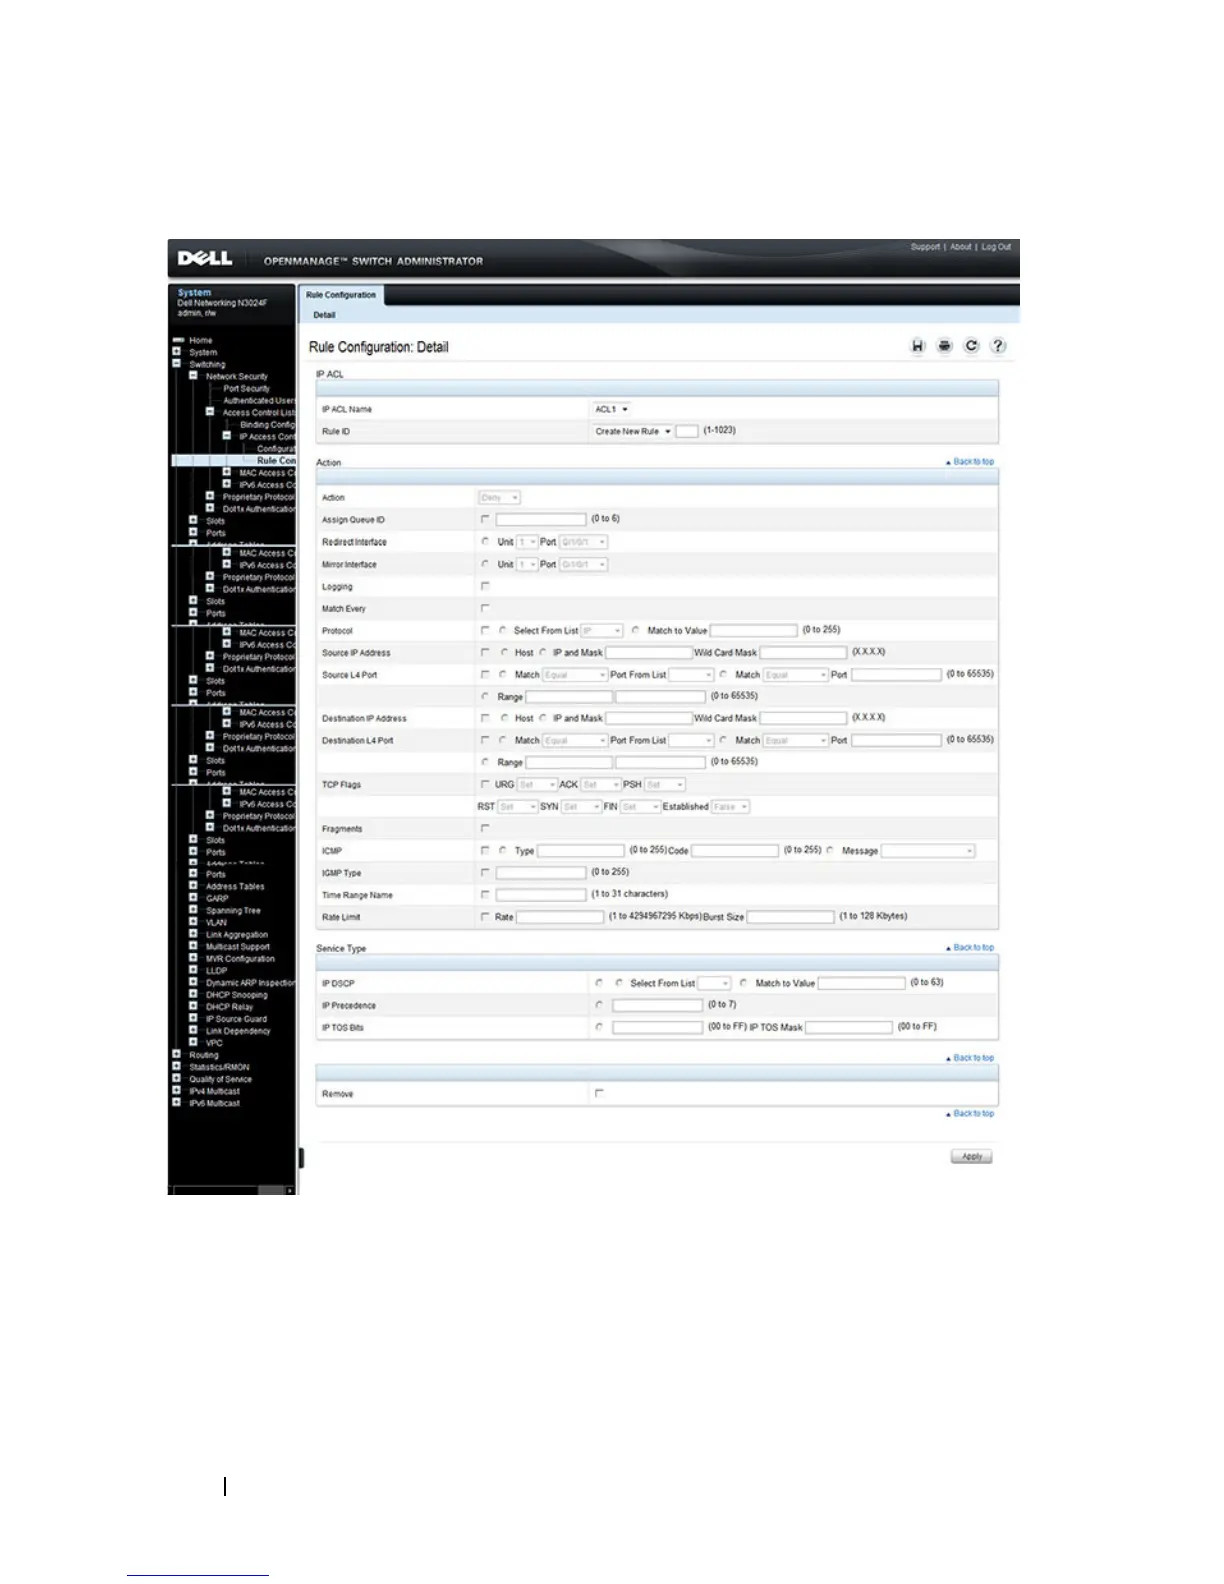This screenshot has width=1224, height=1584.
Task: Open the Help question mark icon
Action: pyautogui.click(x=998, y=346)
